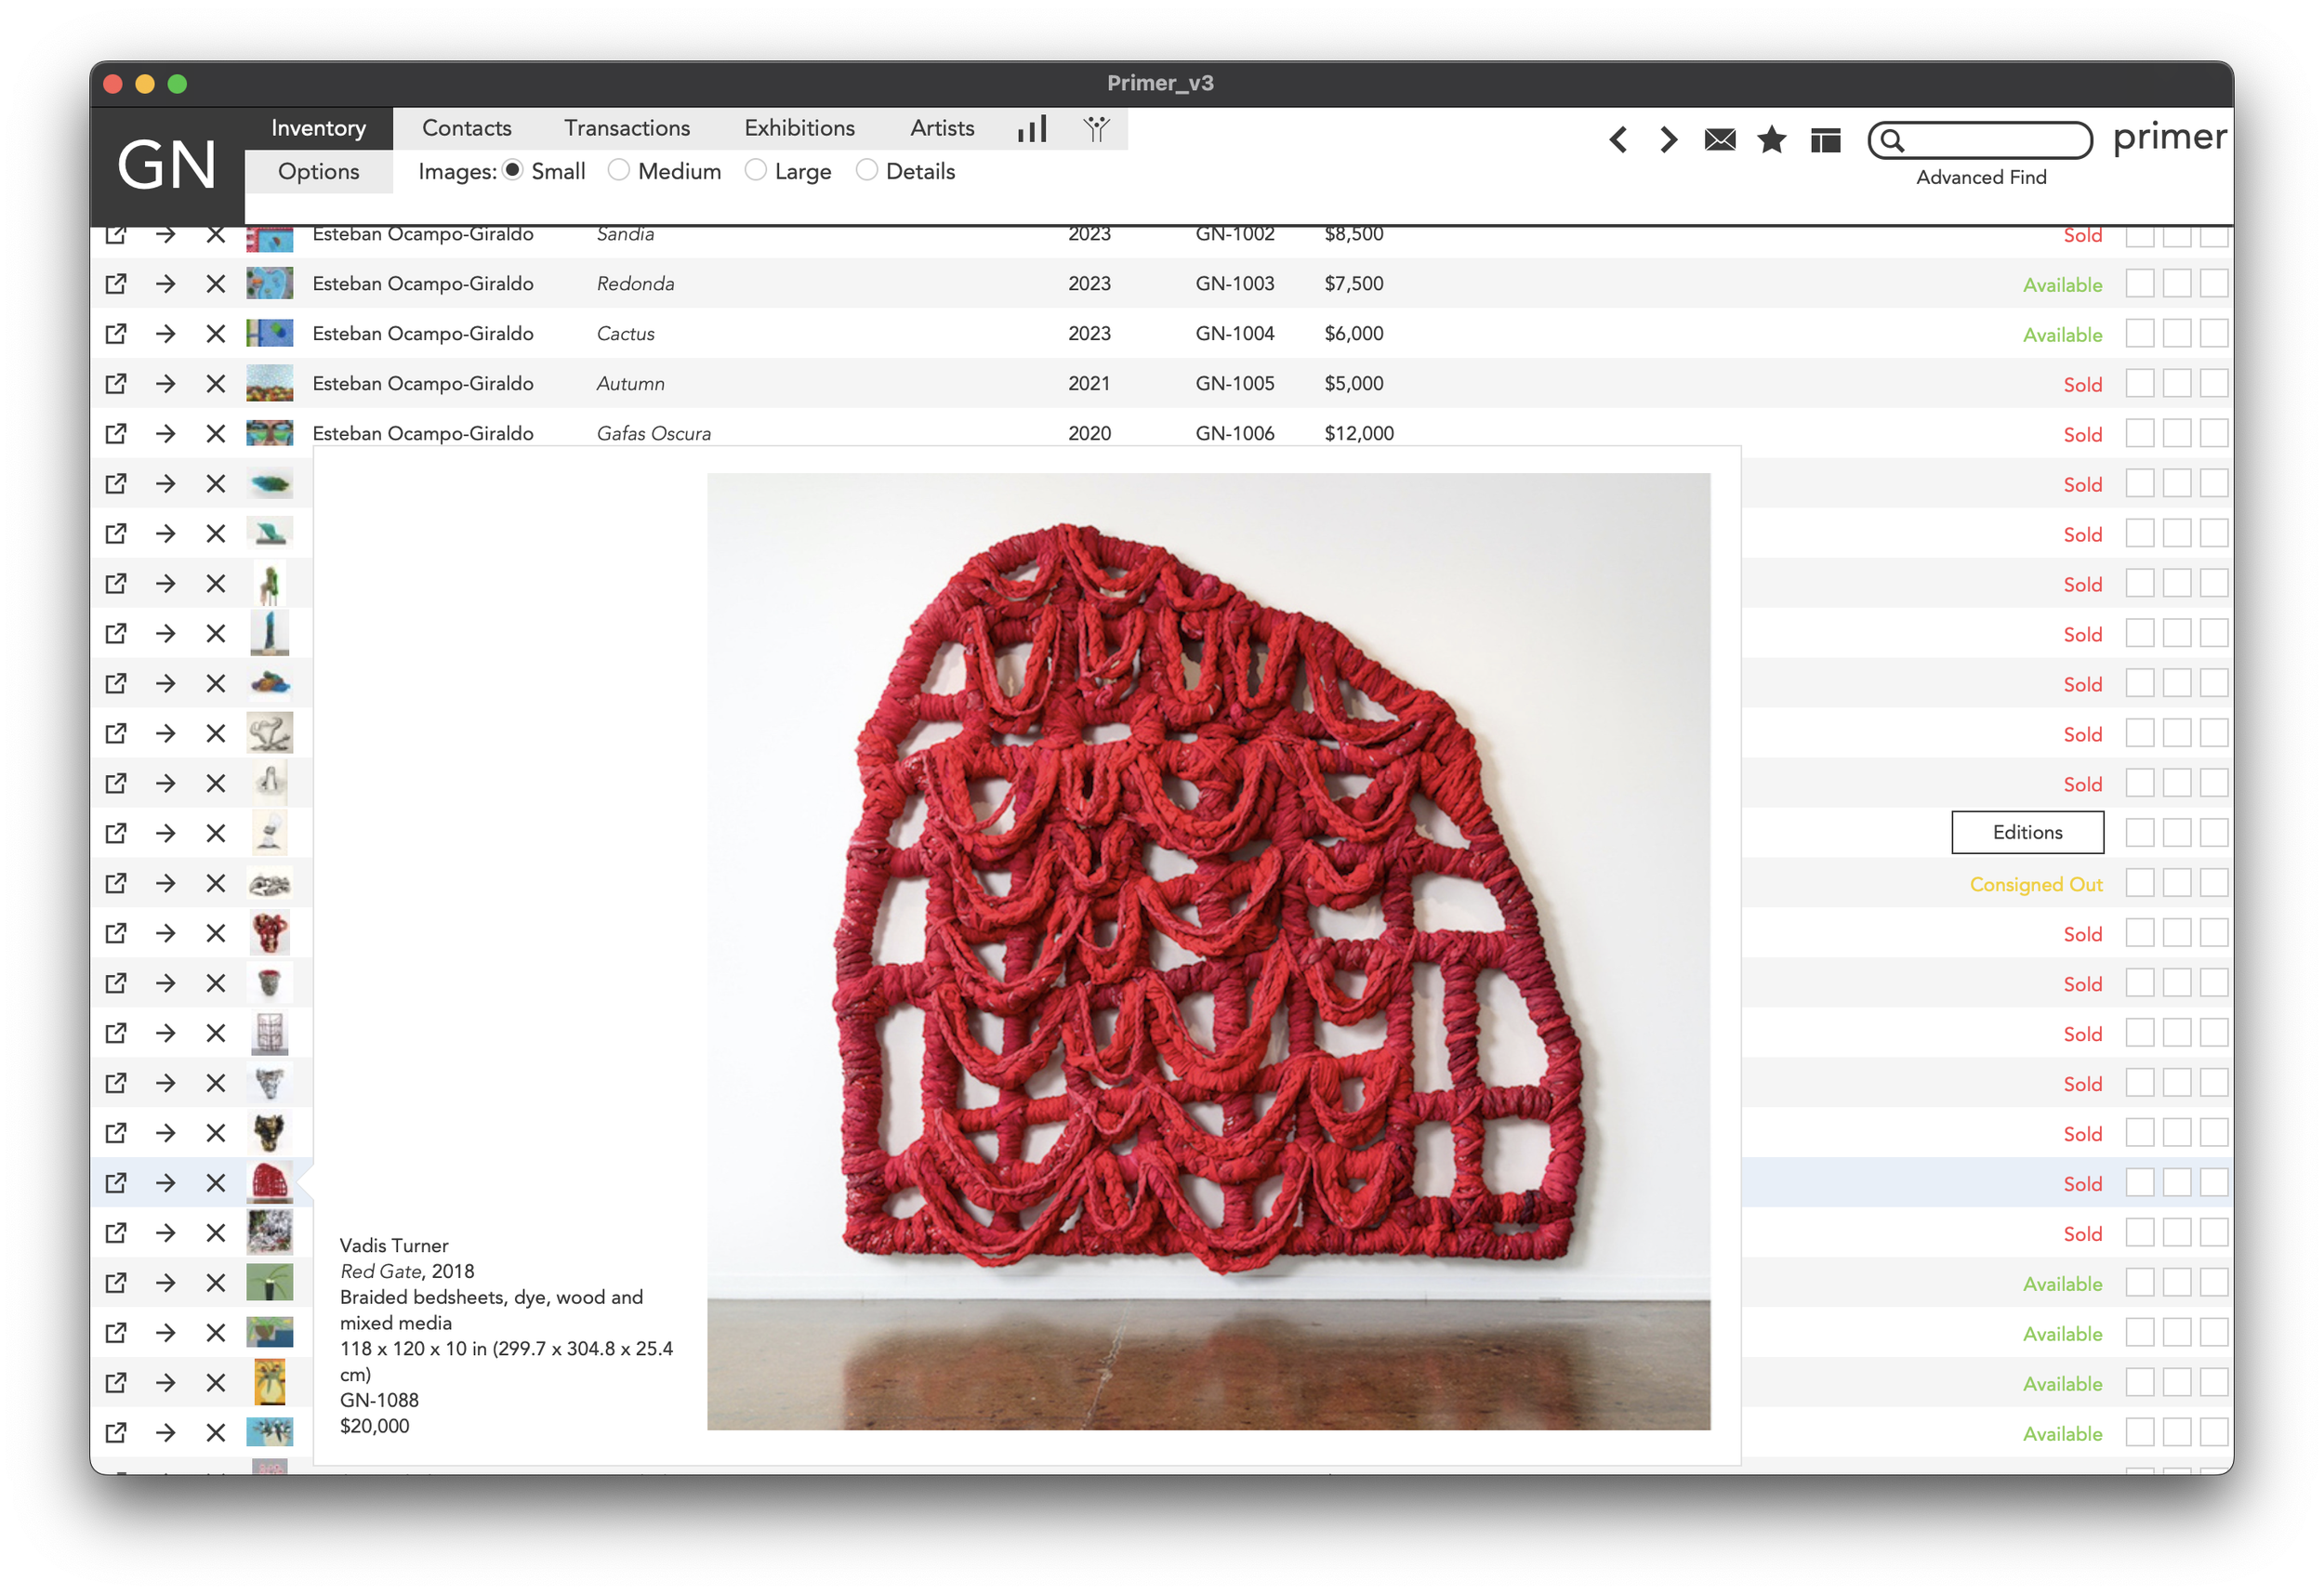
Task: Delete the Autumn row with X
Action: [216, 384]
